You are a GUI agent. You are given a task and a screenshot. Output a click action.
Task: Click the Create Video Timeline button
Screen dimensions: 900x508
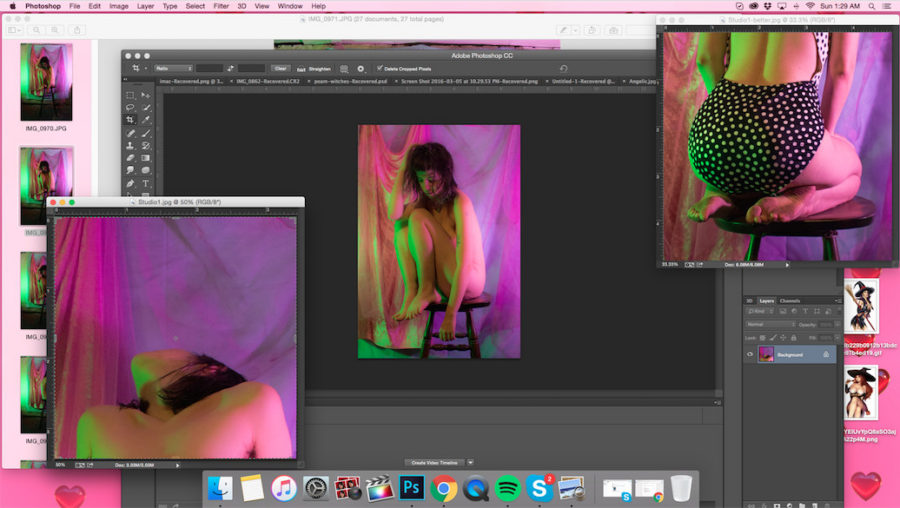click(433, 462)
